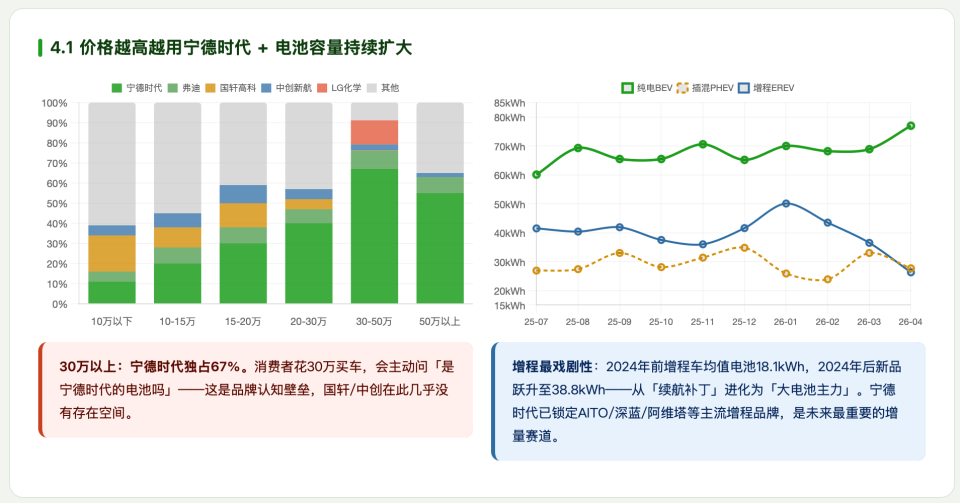Click the bold text 30万以上：宁德时代独占67%
960x503 pixels.
[x=153, y=367]
